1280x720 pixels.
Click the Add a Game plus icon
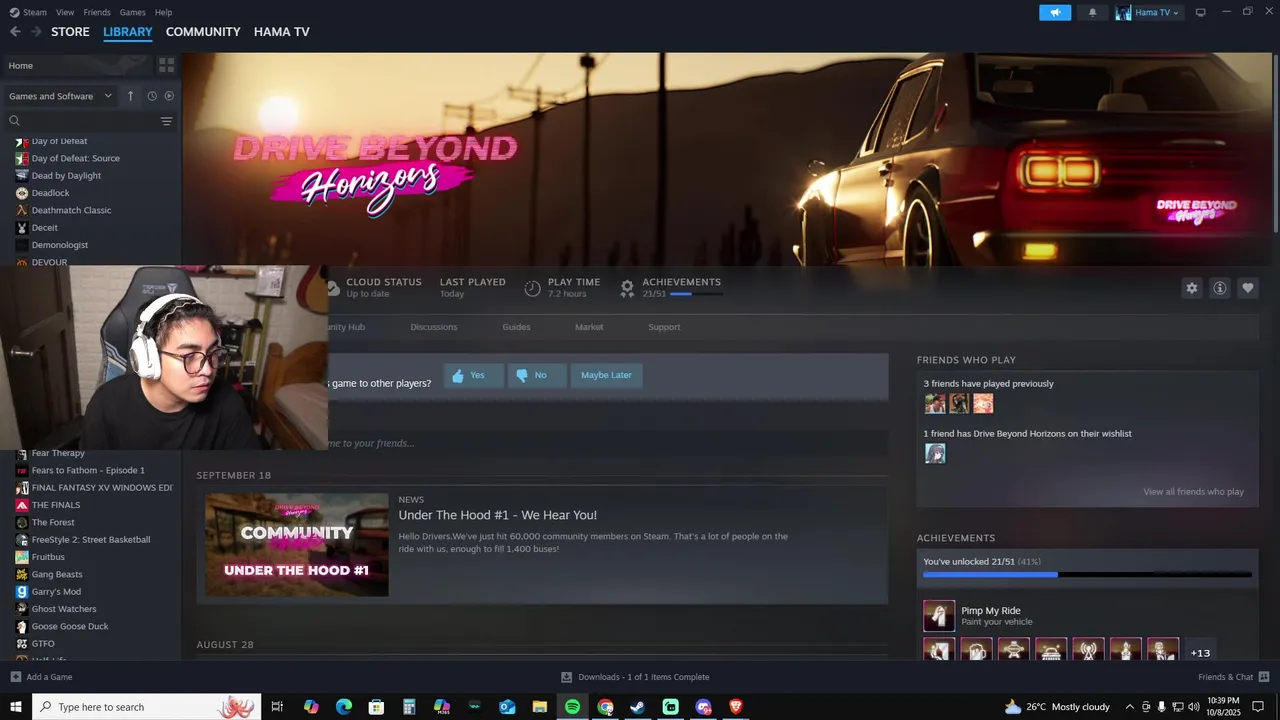point(15,677)
